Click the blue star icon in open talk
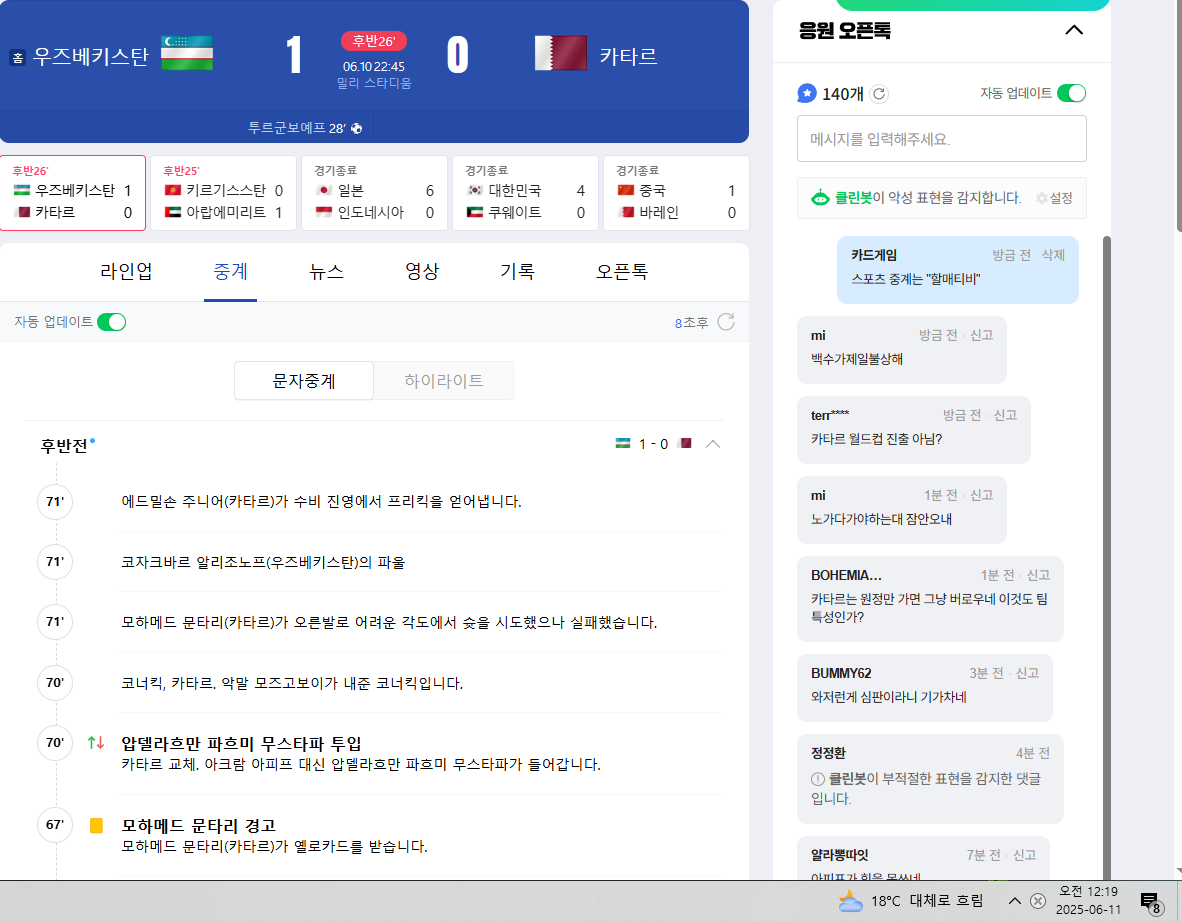Image resolution: width=1182 pixels, height=921 pixels. click(x=807, y=93)
